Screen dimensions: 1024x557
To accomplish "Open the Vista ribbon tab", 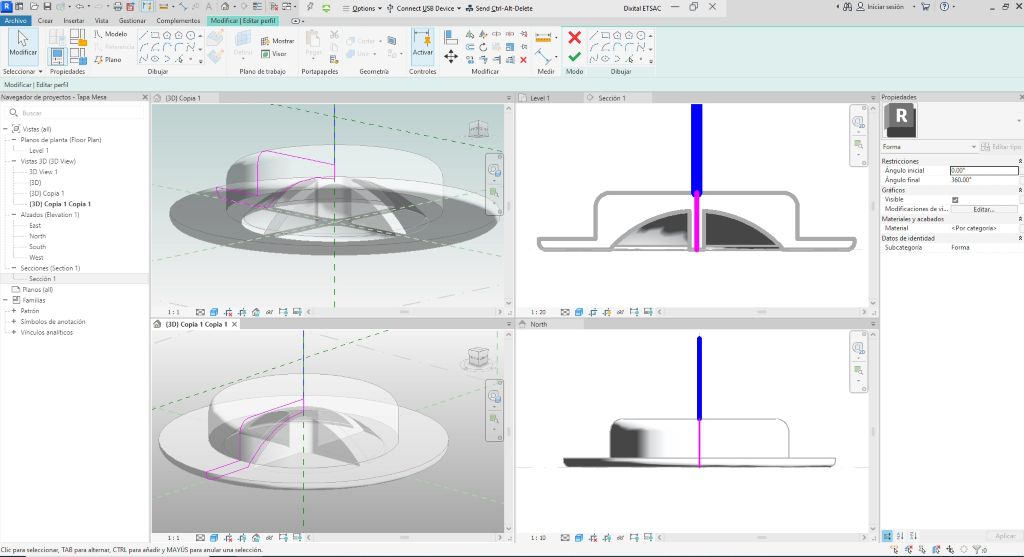I will (101, 21).
